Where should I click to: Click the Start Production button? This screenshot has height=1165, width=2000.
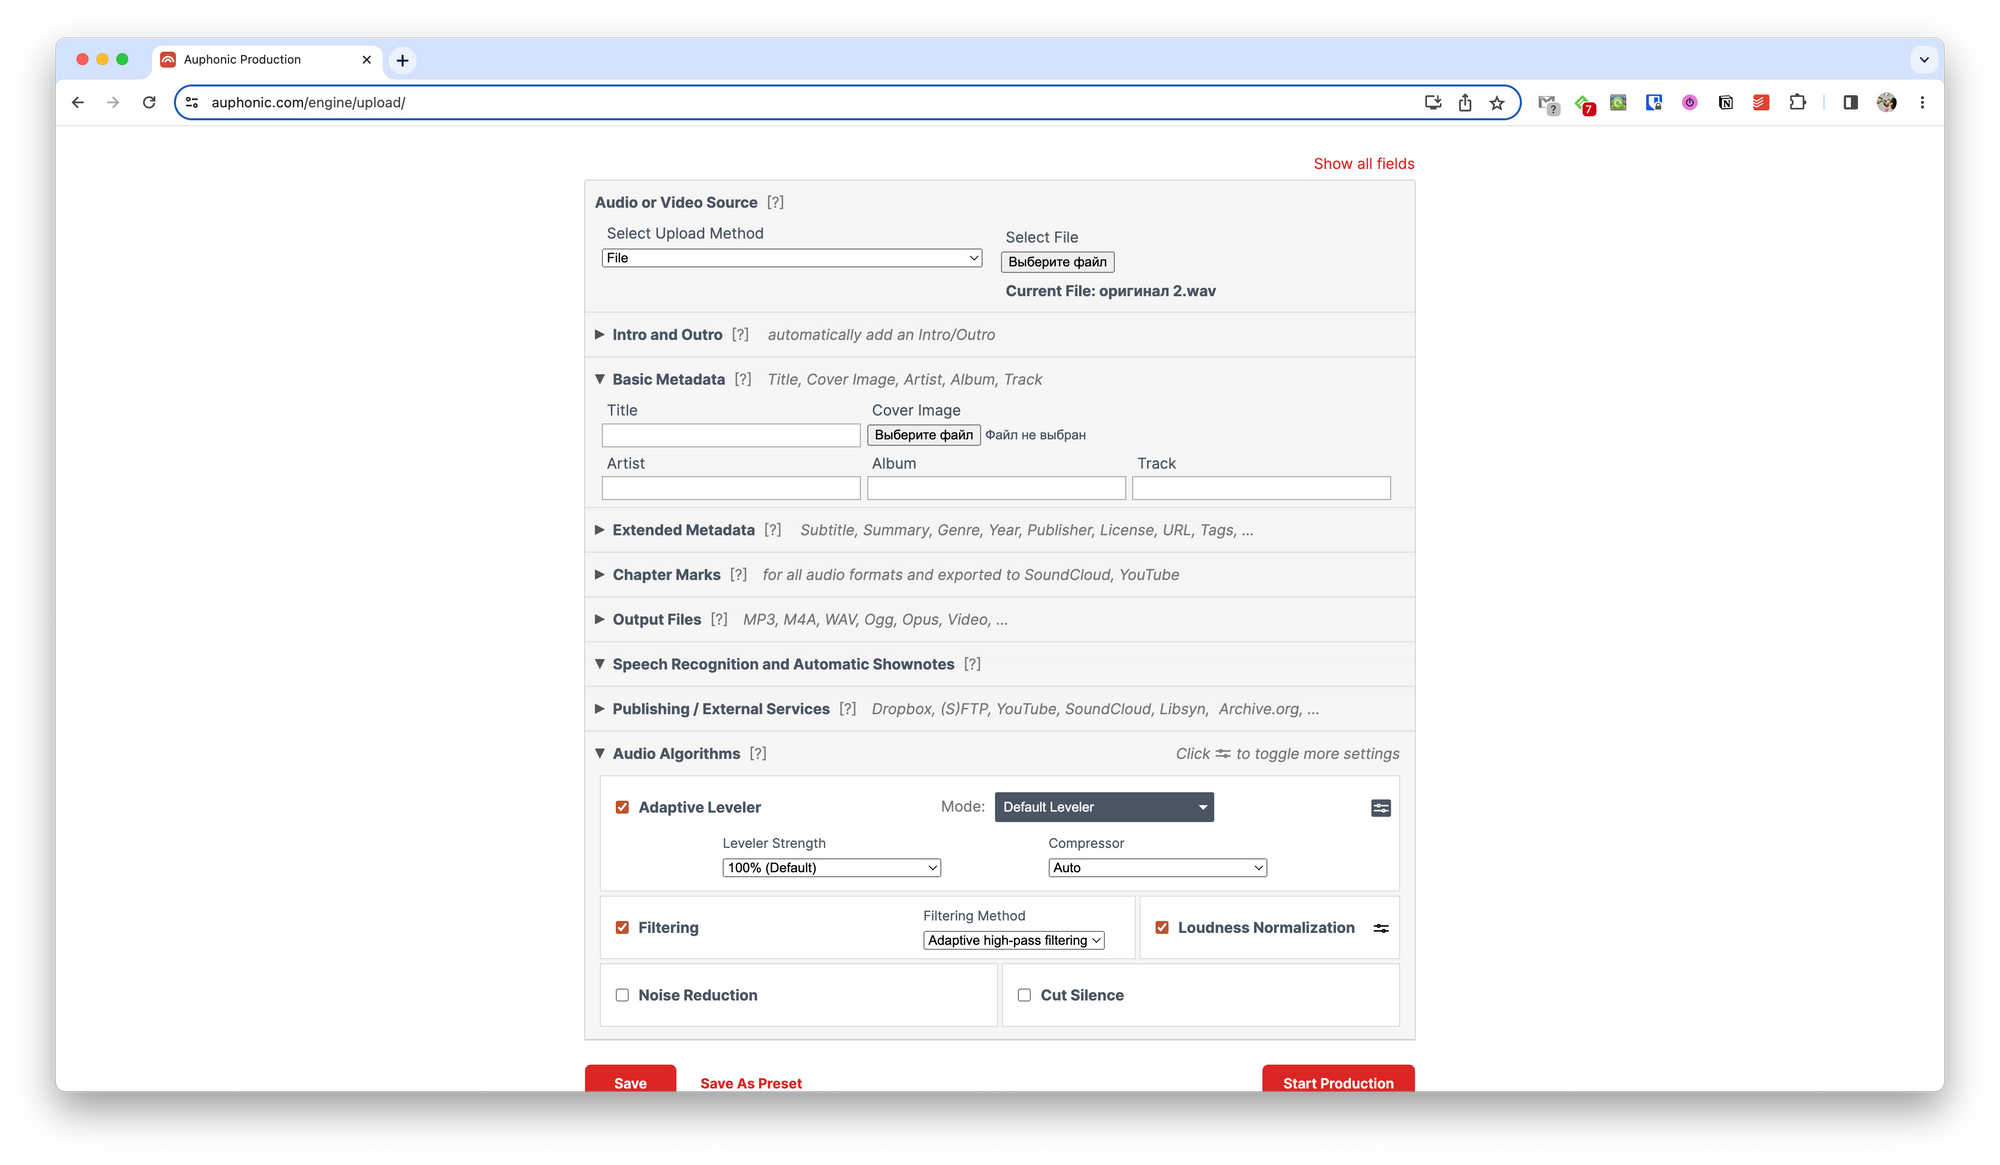click(x=1337, y=1082)
